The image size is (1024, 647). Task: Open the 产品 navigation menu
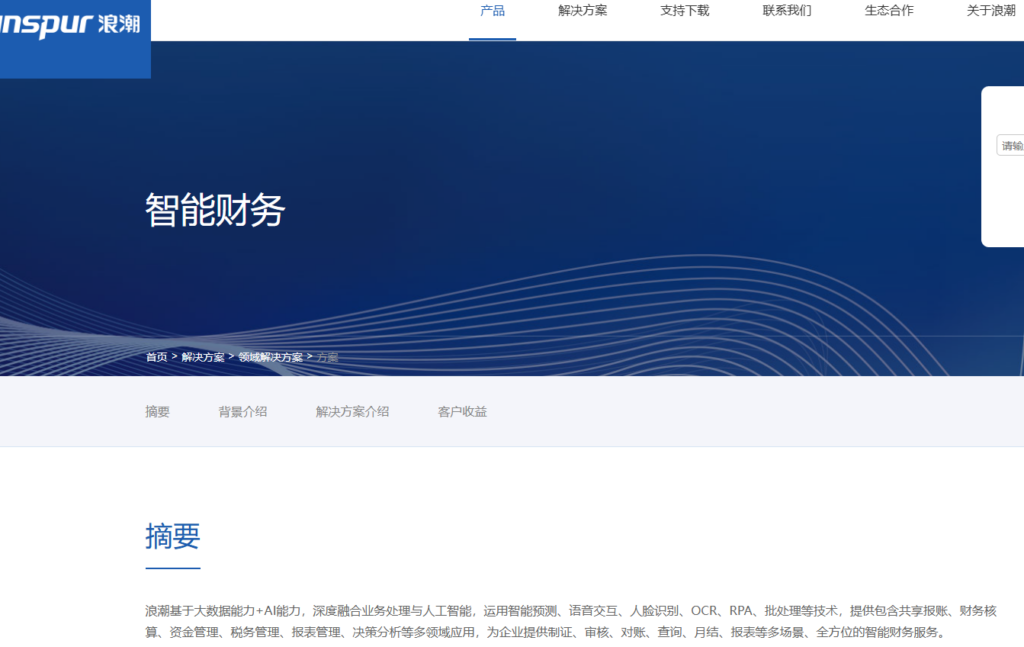[491, 11]
